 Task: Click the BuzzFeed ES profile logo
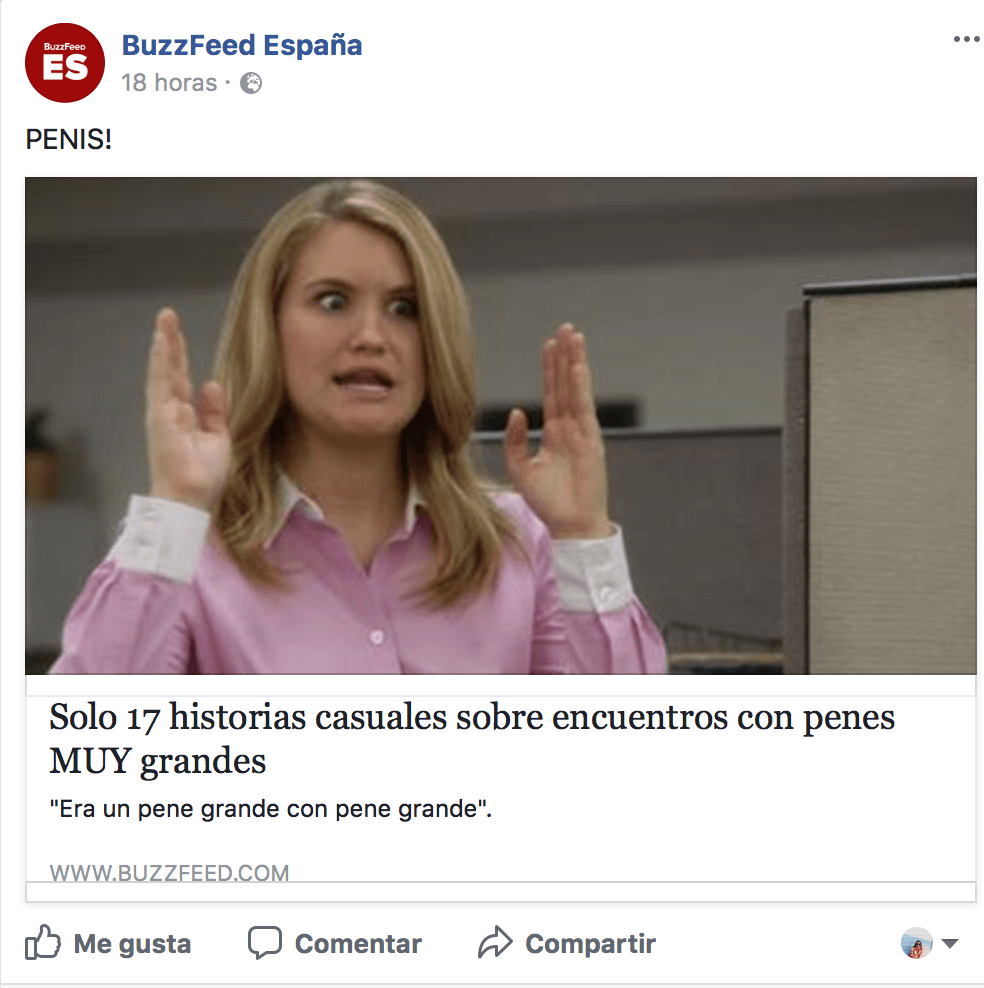(65, 63)
